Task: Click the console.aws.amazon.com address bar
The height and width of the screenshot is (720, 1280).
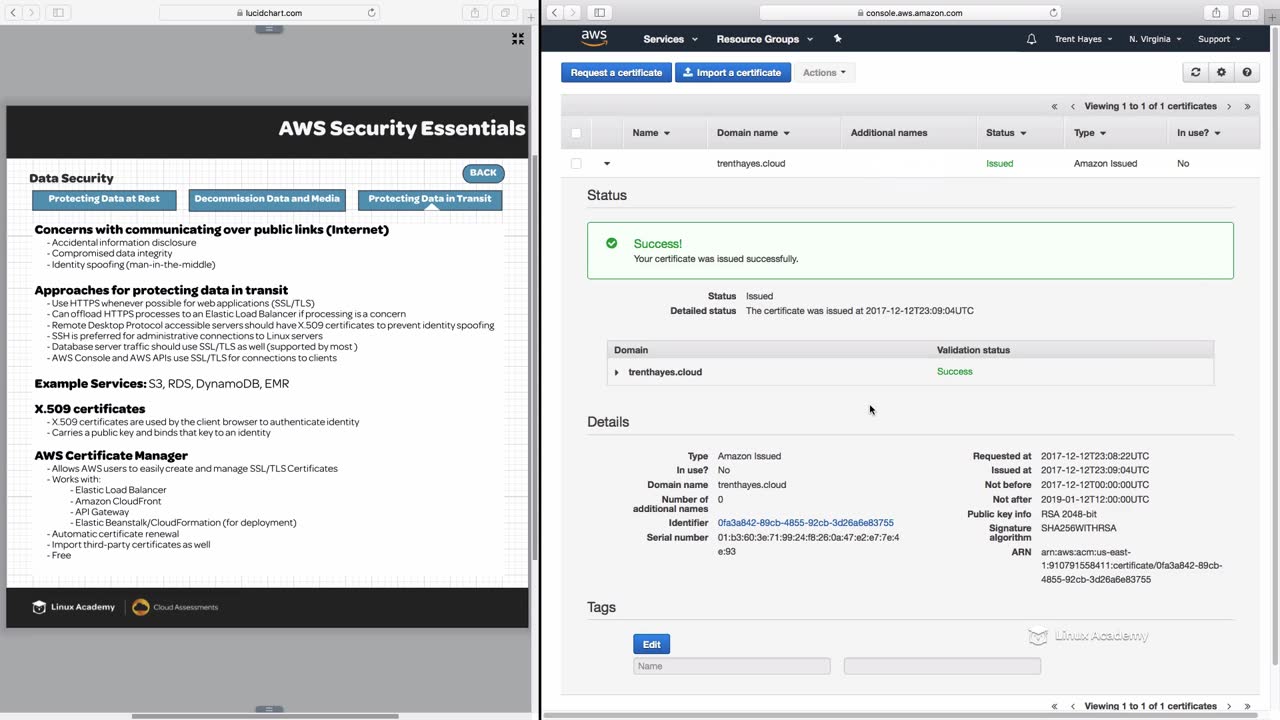Action: [910, 13]
